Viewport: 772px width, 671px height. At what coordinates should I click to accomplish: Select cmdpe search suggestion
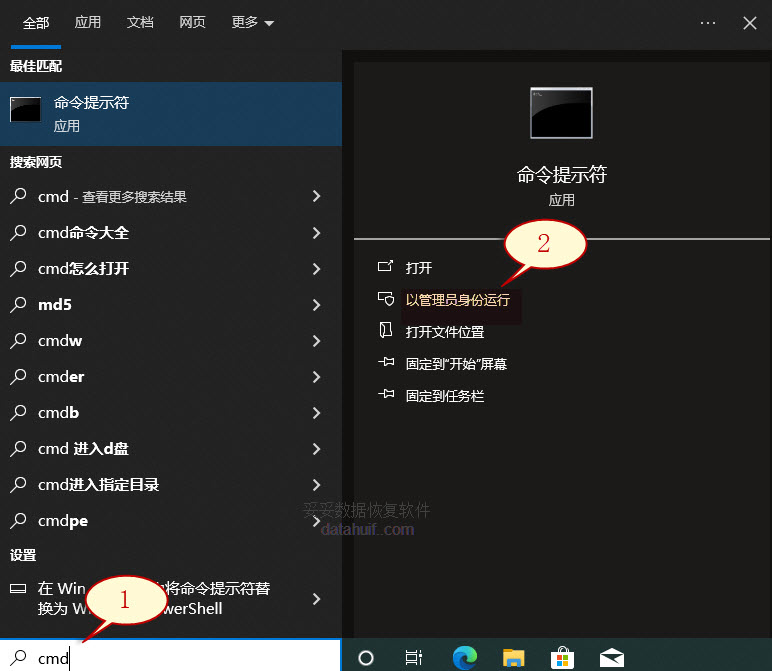coord(171,520)
